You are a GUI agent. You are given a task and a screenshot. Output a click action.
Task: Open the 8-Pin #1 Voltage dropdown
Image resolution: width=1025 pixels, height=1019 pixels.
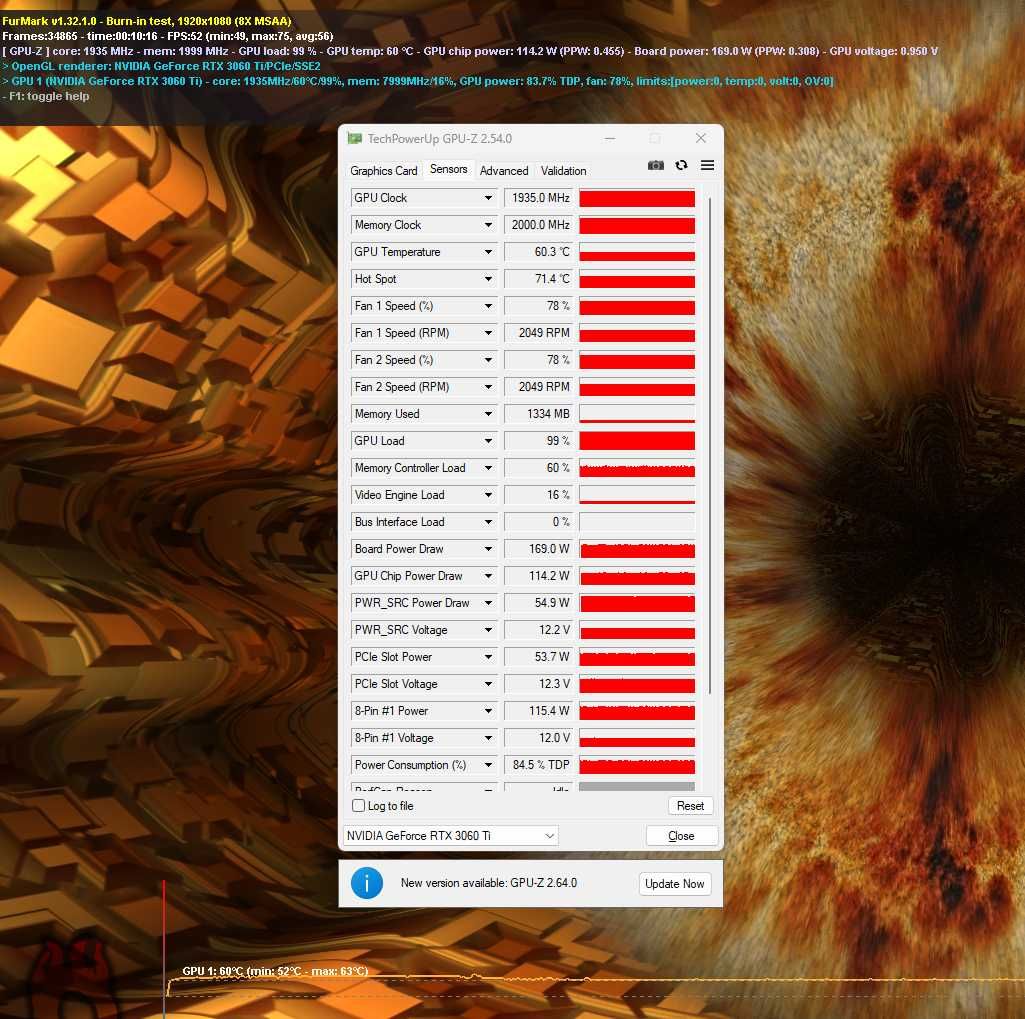click(x=488, y=738)
